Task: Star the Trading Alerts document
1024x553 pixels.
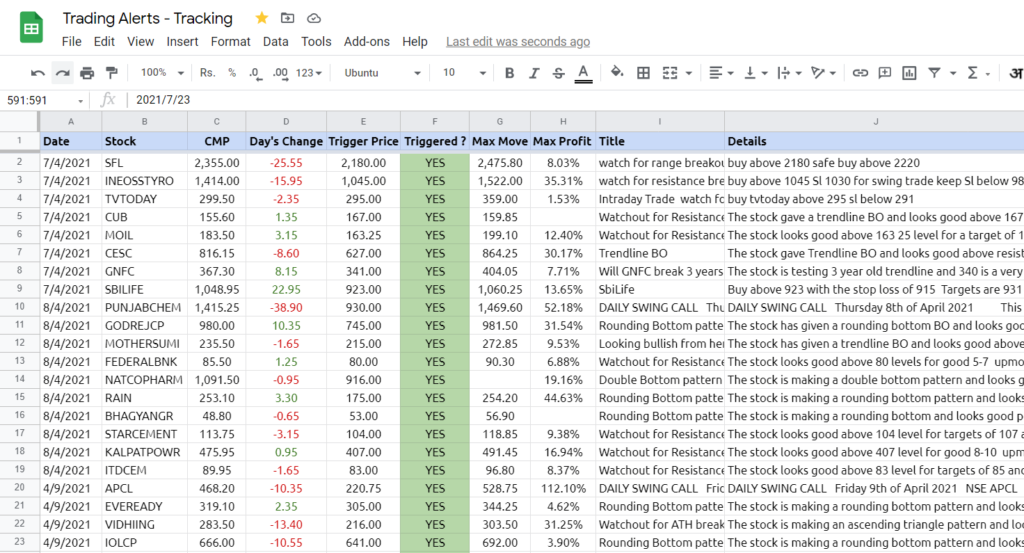Action: (x=262, y=18)
